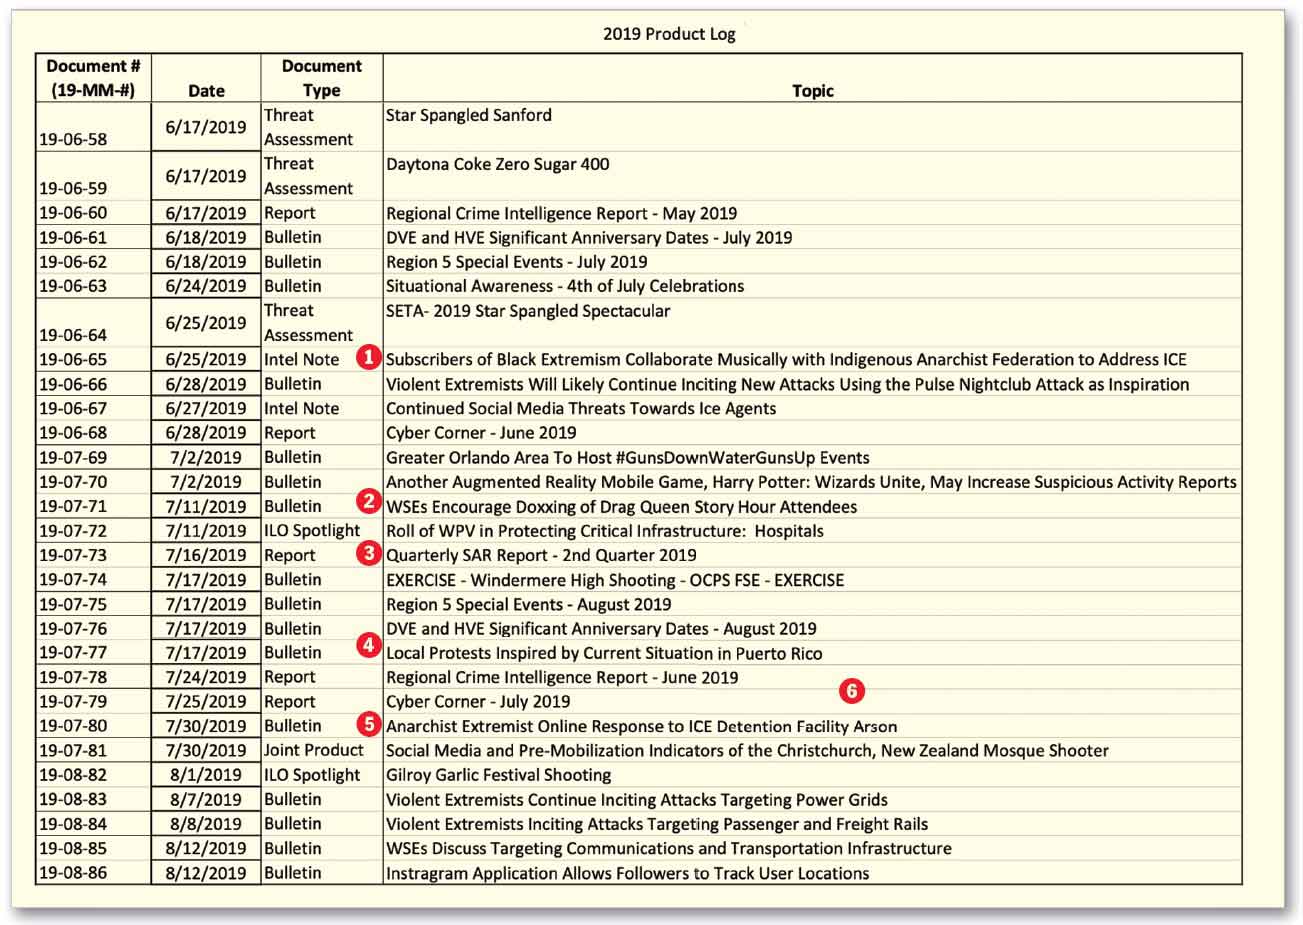Image resolution: width=1303 pixels, height=925 pixels.
Task: Click the Gilroy Garlic Festival Shooting topic
Action: click(498, 775)
